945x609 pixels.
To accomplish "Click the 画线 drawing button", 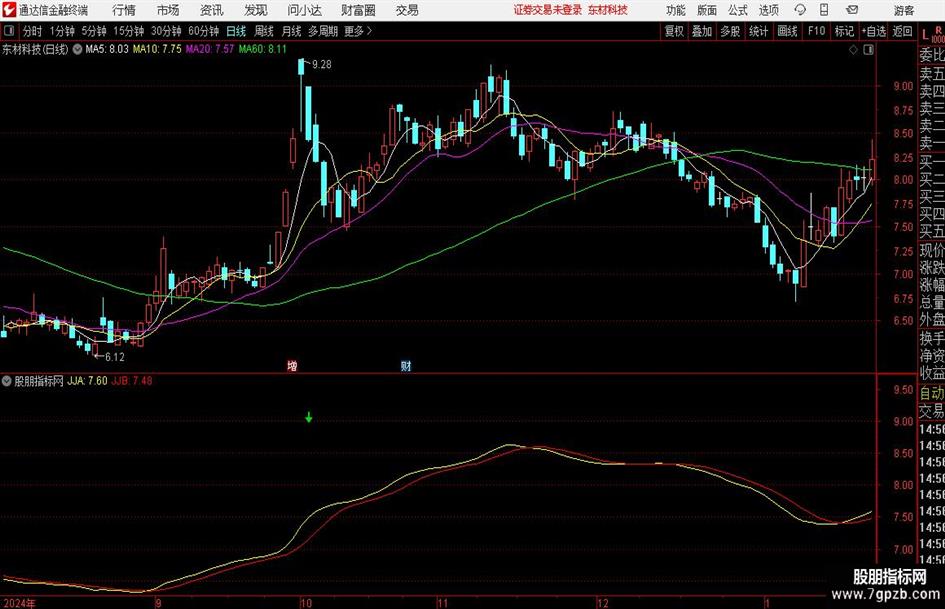I will point(788,31).
